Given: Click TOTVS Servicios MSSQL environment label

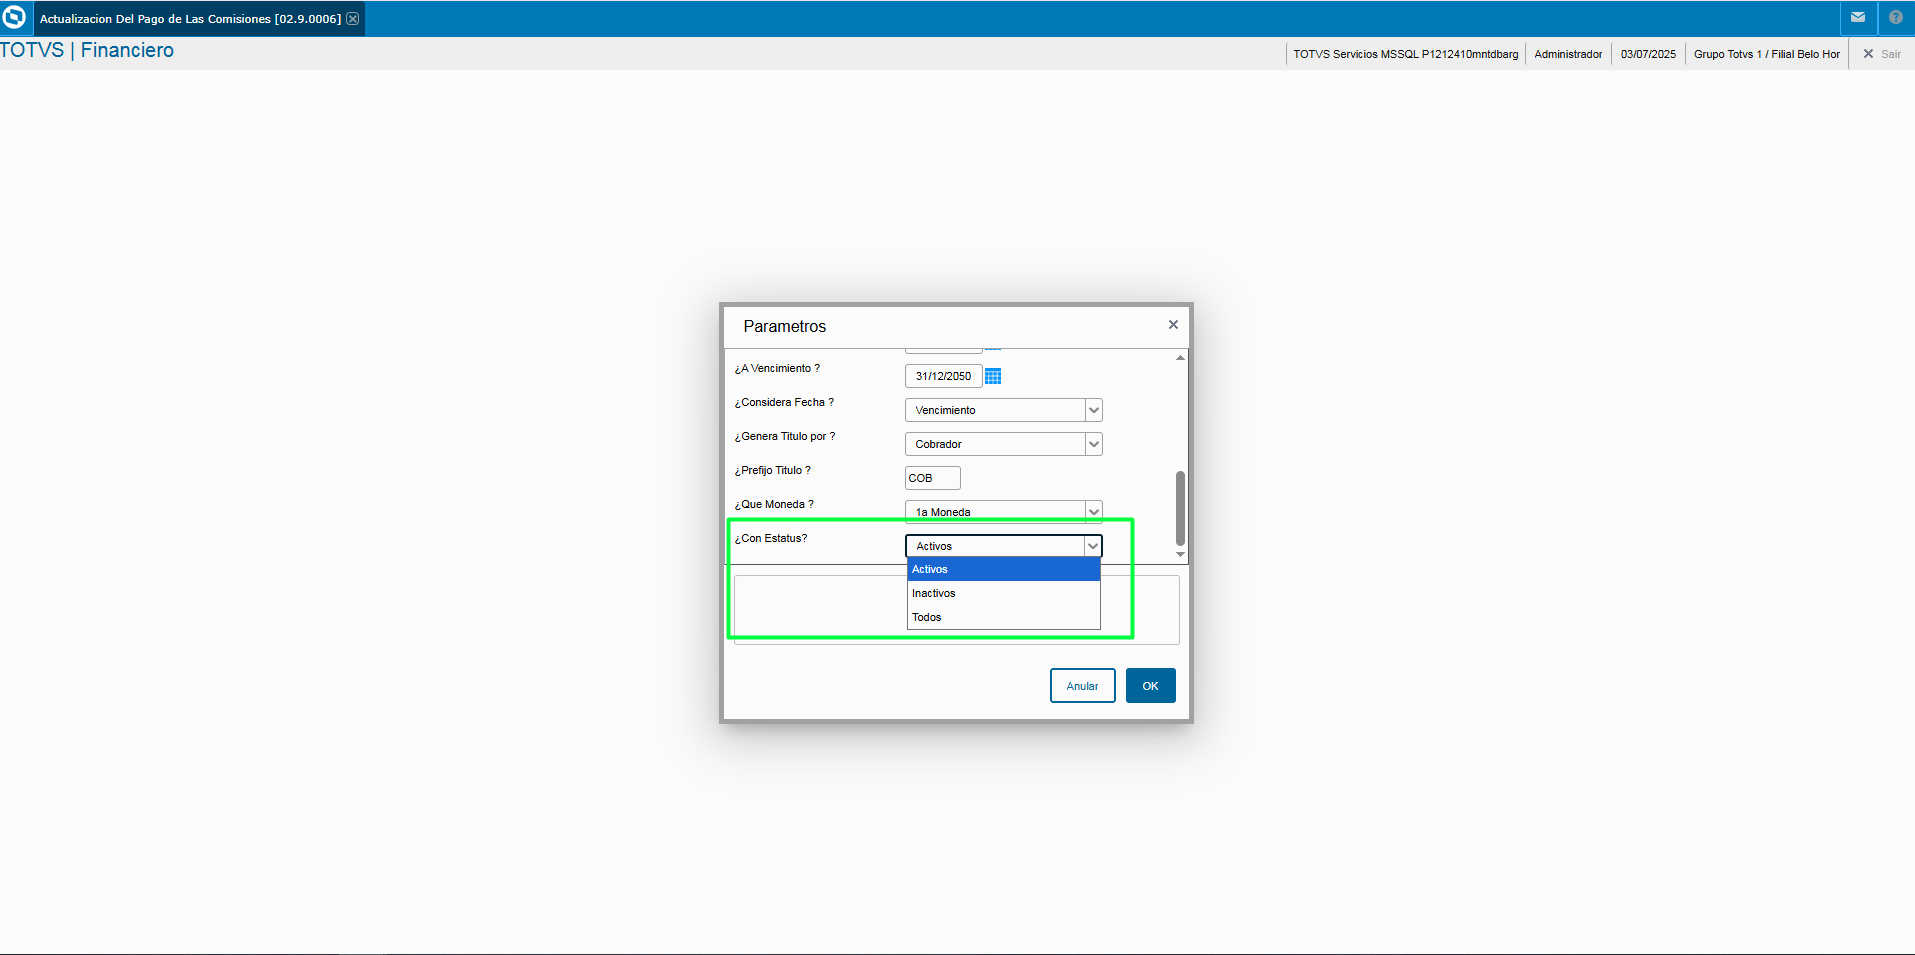Looking at the screenshot, I should coord(1405,54).
